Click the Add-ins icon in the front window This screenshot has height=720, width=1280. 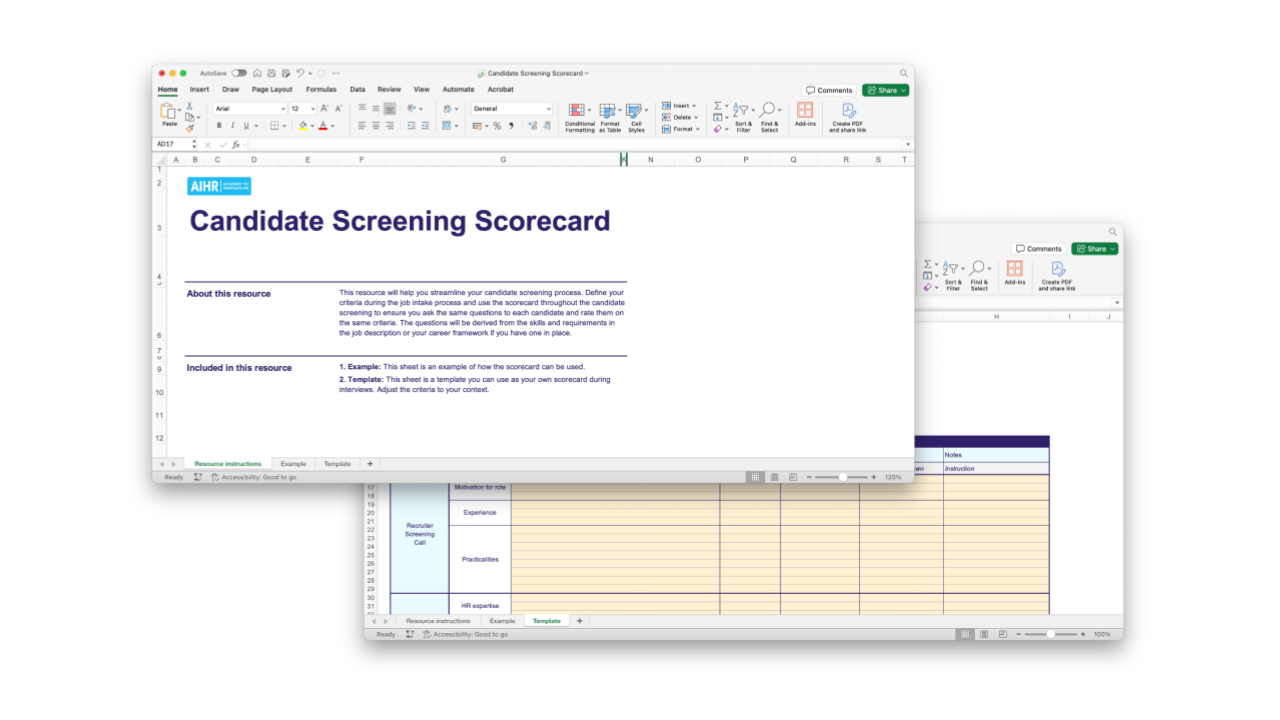[x=805, y=111]
